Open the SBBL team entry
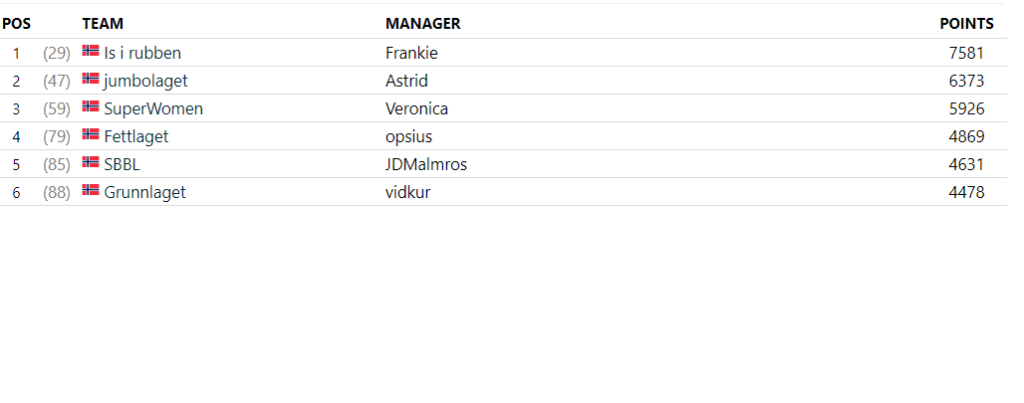The image size is (1024, 403). click(121, 165)
